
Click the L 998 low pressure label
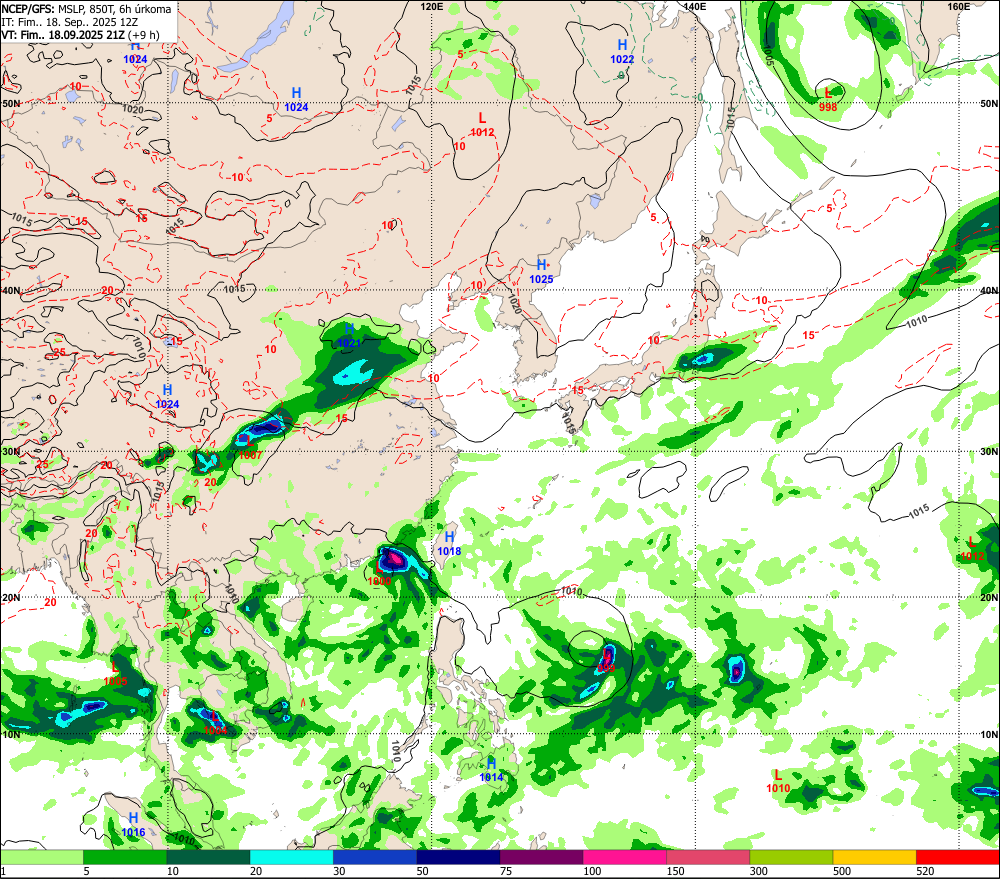tap(828, 100)
